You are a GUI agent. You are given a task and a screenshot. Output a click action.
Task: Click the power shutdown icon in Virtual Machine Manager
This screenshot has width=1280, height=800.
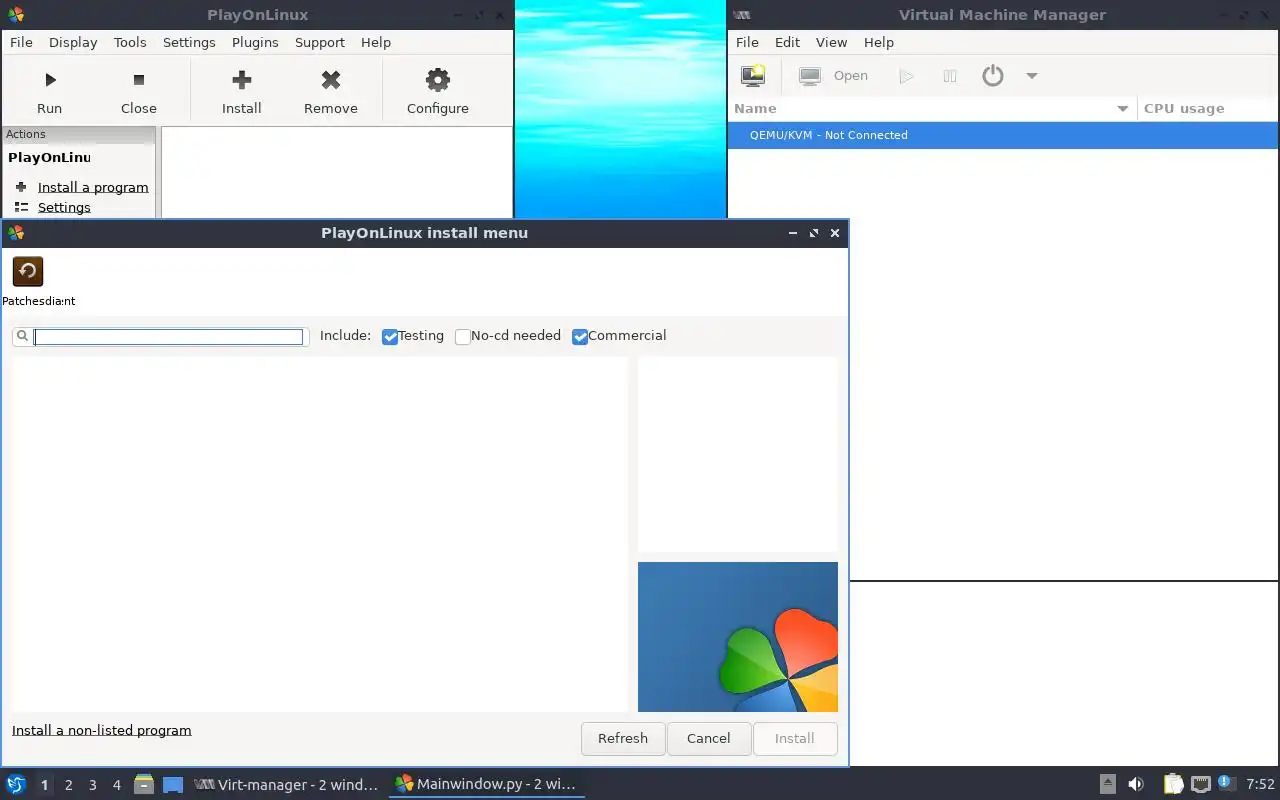992,76
